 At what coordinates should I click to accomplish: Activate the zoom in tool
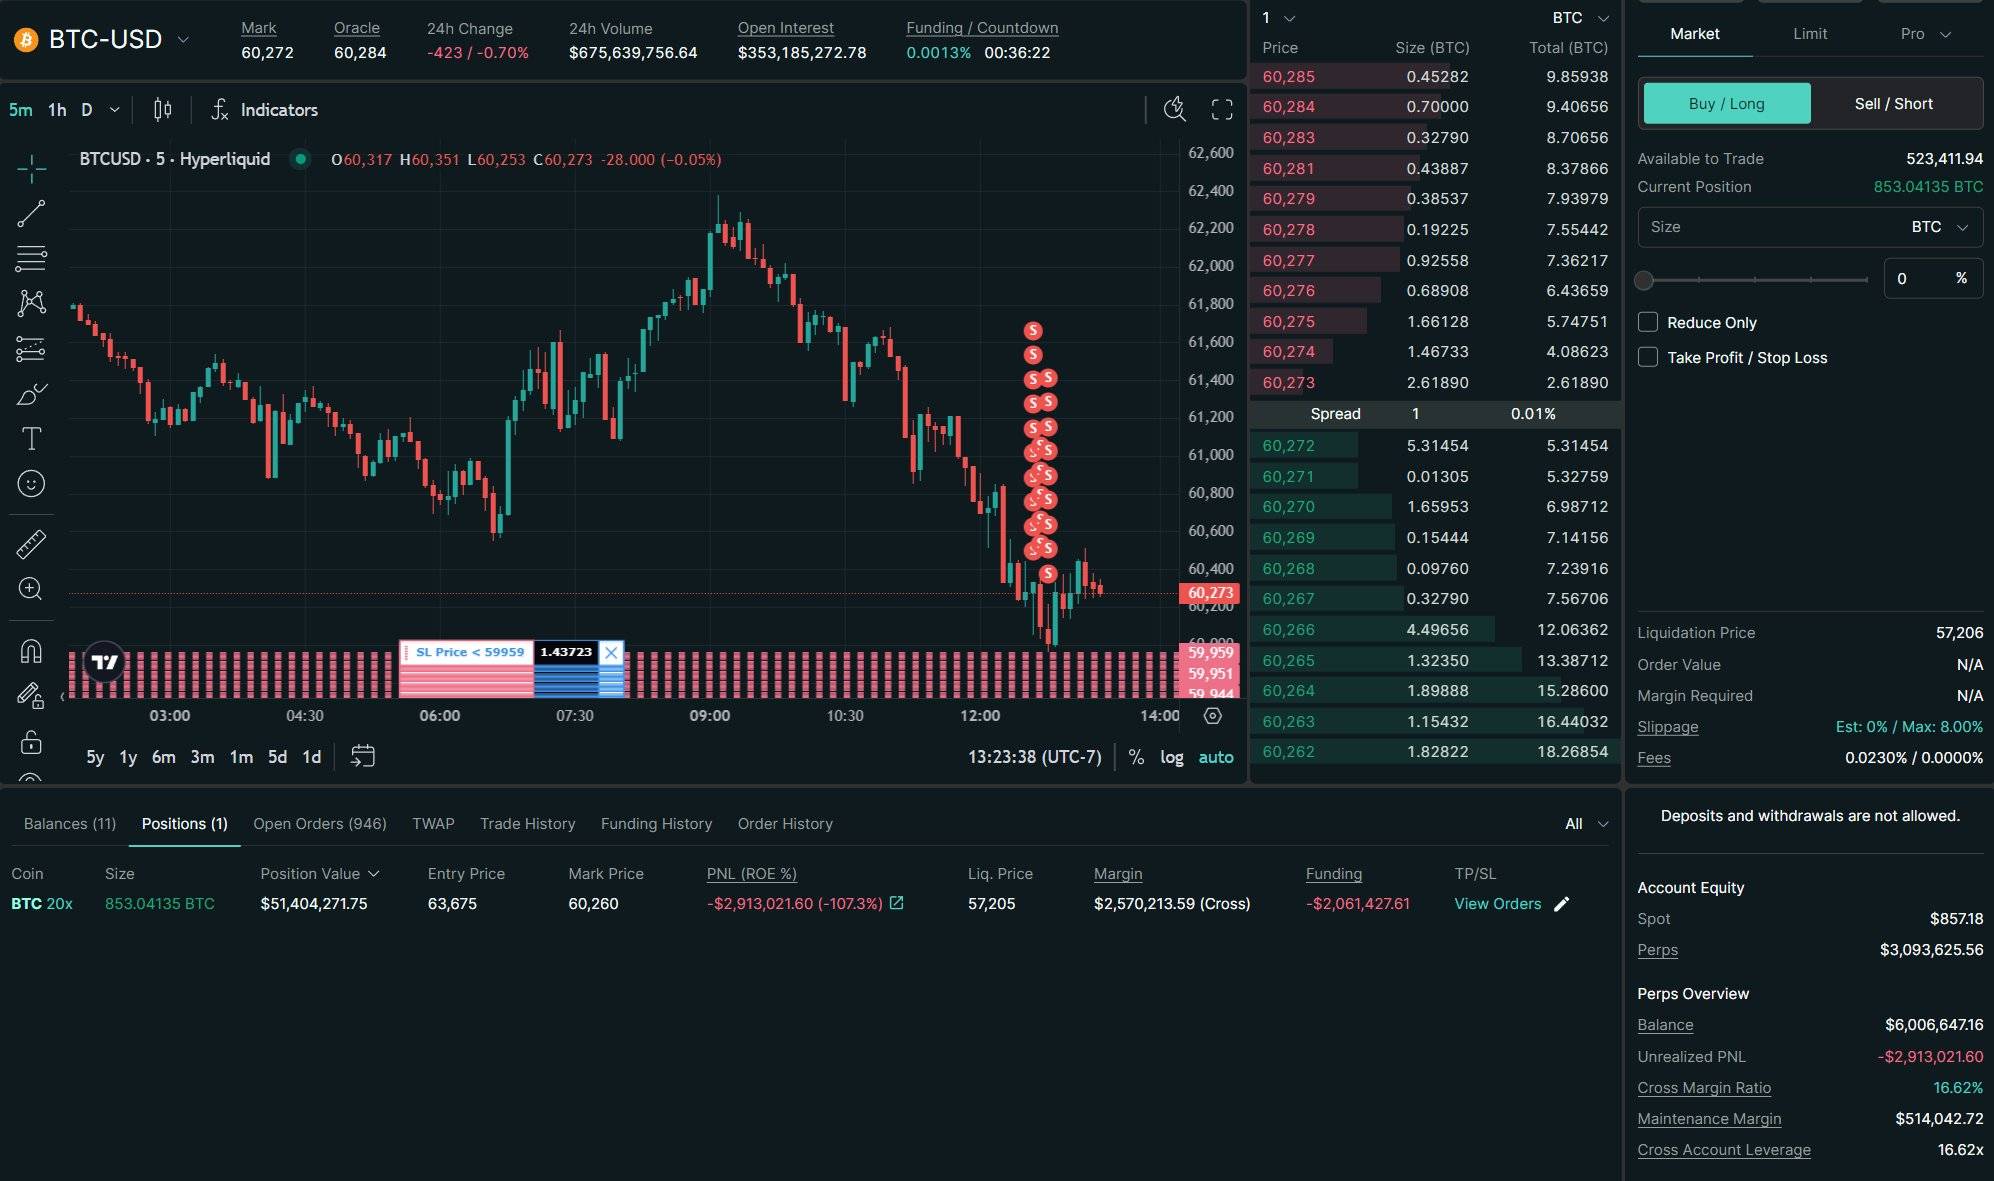31,589
